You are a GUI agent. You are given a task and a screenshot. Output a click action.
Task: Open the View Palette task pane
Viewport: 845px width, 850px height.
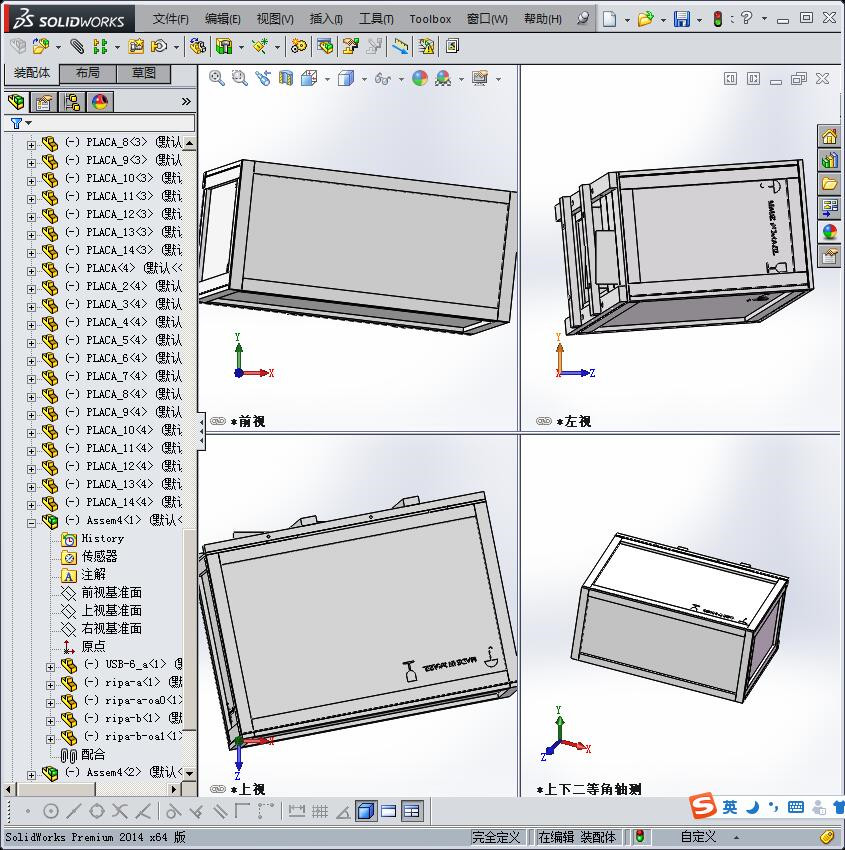click(829, 207)
